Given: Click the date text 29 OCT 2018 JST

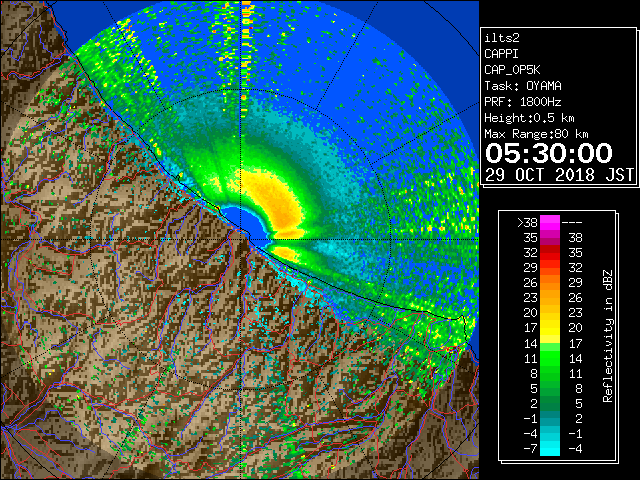Looking at the screenshot, I should click(x=559, y=175).
